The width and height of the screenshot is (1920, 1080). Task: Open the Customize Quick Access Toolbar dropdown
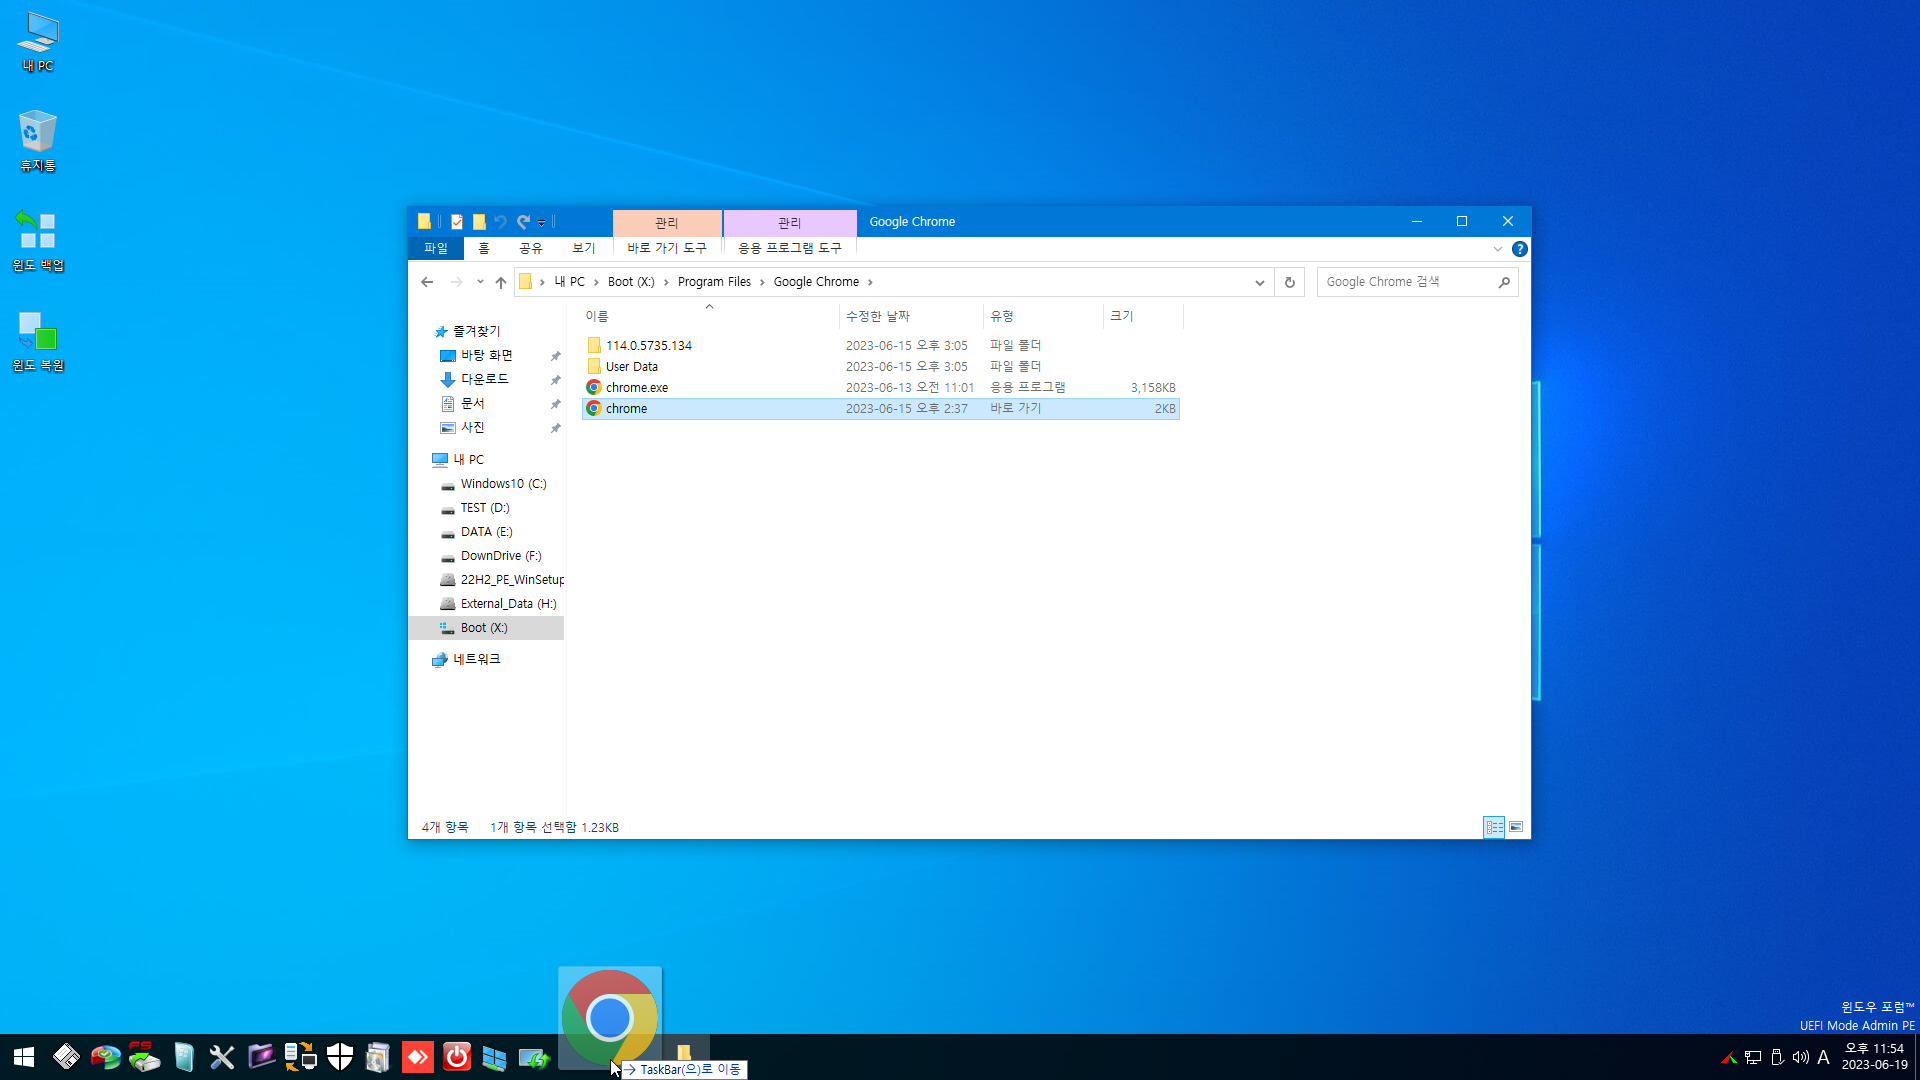(x=541, y=222)
